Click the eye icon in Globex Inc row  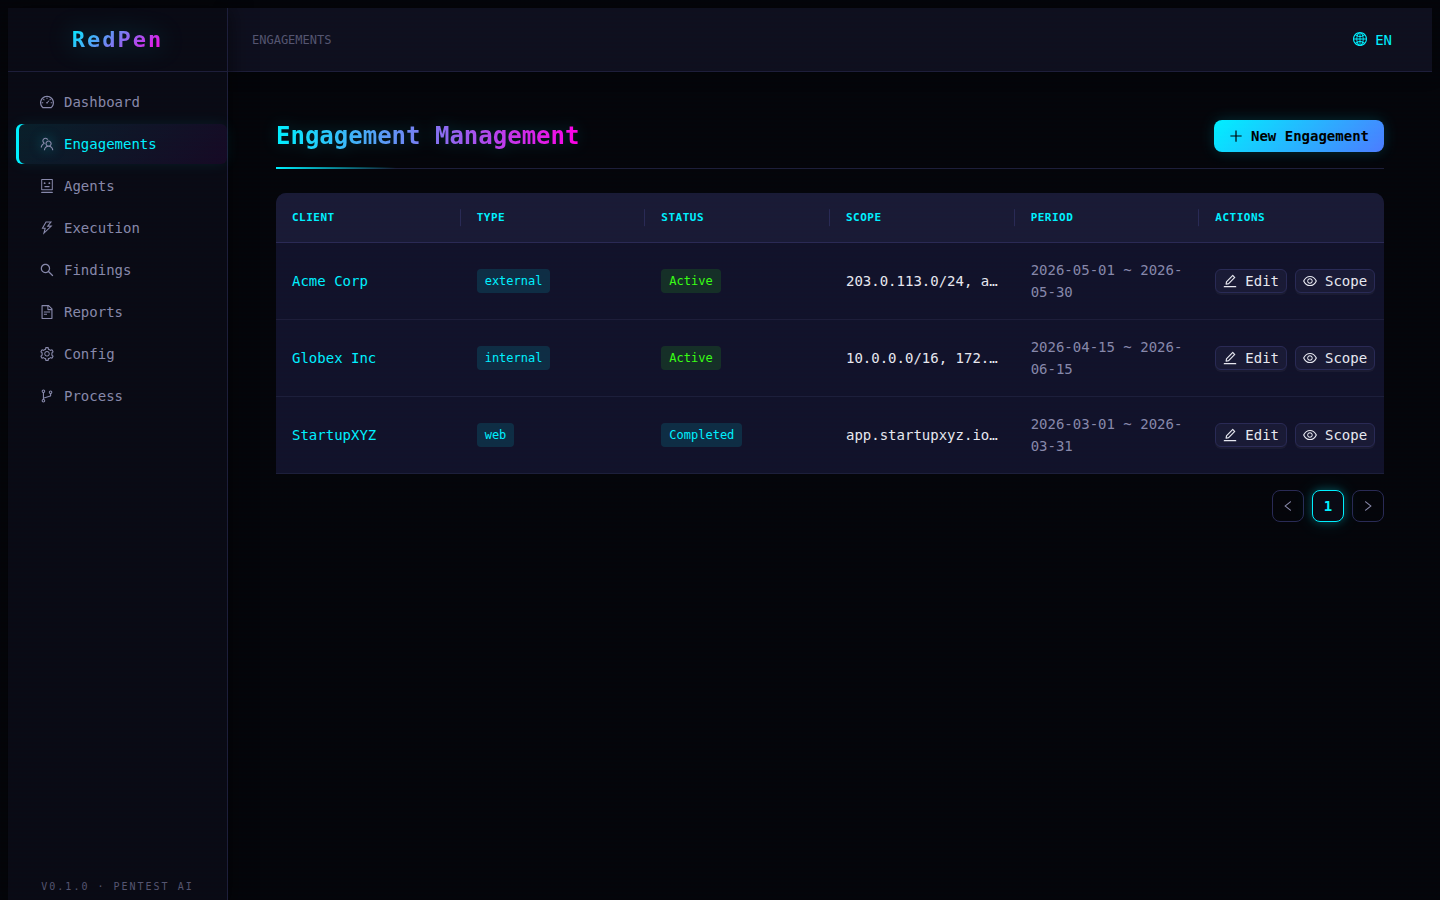point(1310,358)
